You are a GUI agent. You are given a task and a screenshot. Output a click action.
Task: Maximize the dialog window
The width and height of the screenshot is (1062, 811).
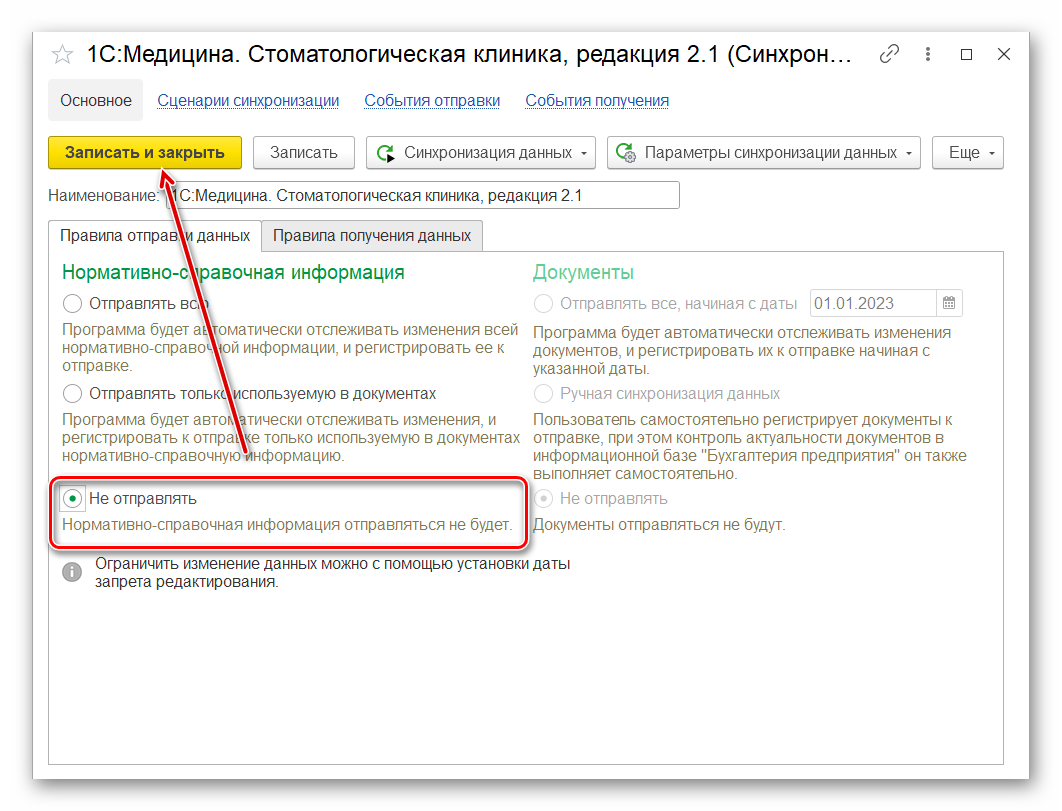coord(967,54)
